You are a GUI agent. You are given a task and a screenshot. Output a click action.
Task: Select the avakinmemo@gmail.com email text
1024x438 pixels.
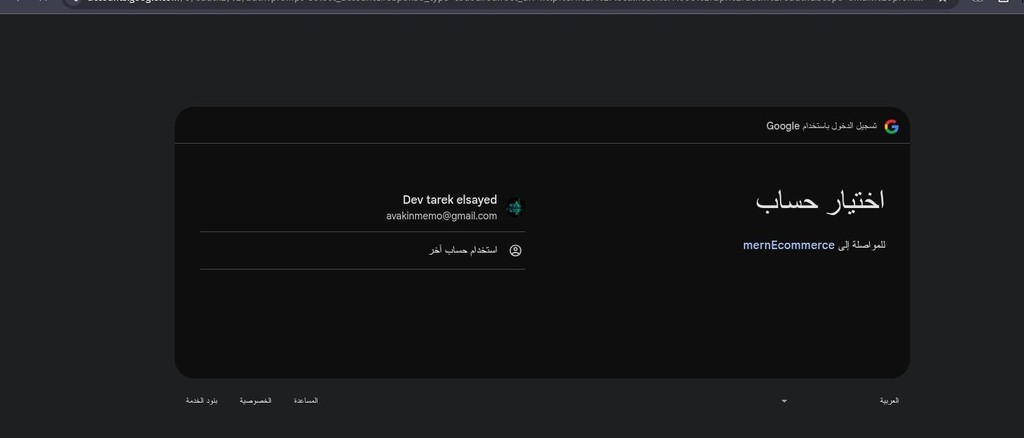(441, 216)
